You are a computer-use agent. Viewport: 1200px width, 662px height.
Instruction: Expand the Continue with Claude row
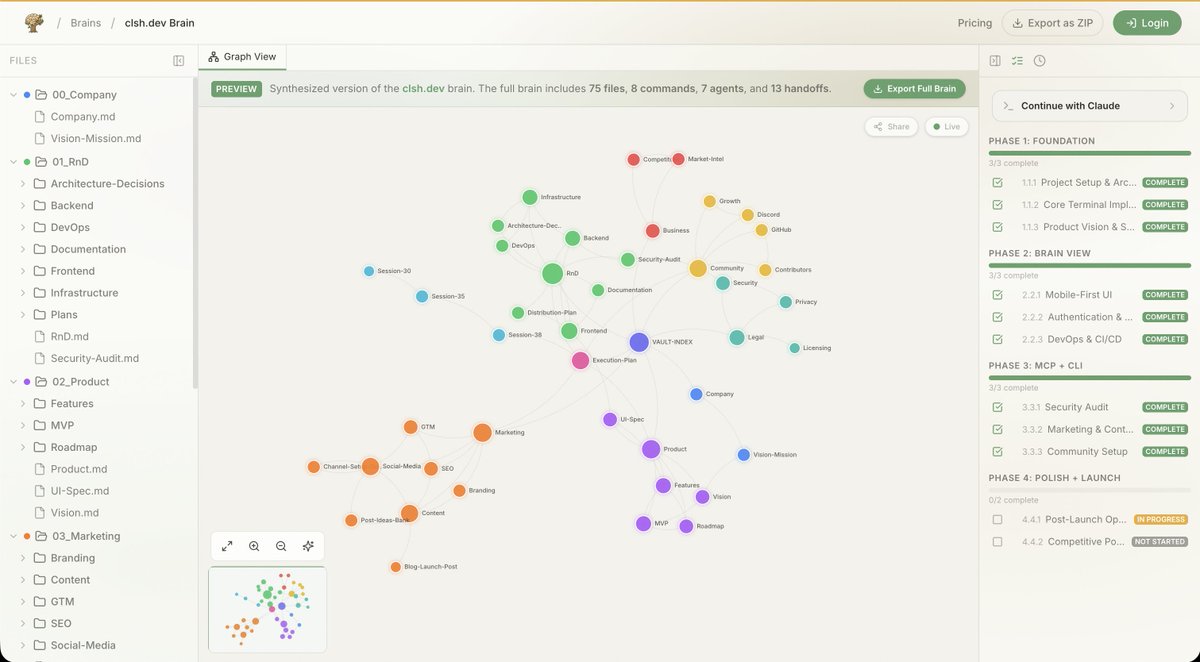point(1089,106)
